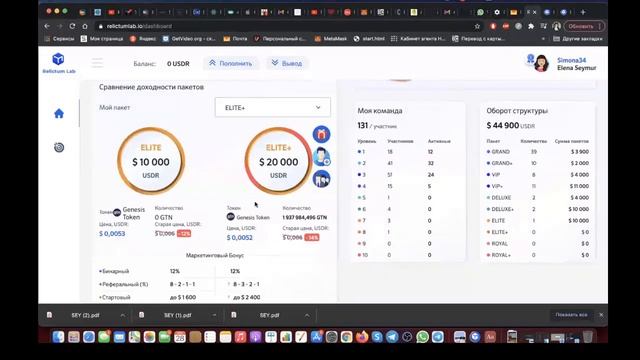Open Safari in the Dock
This screenshot has width=640, height=360.
pos(89,337)
